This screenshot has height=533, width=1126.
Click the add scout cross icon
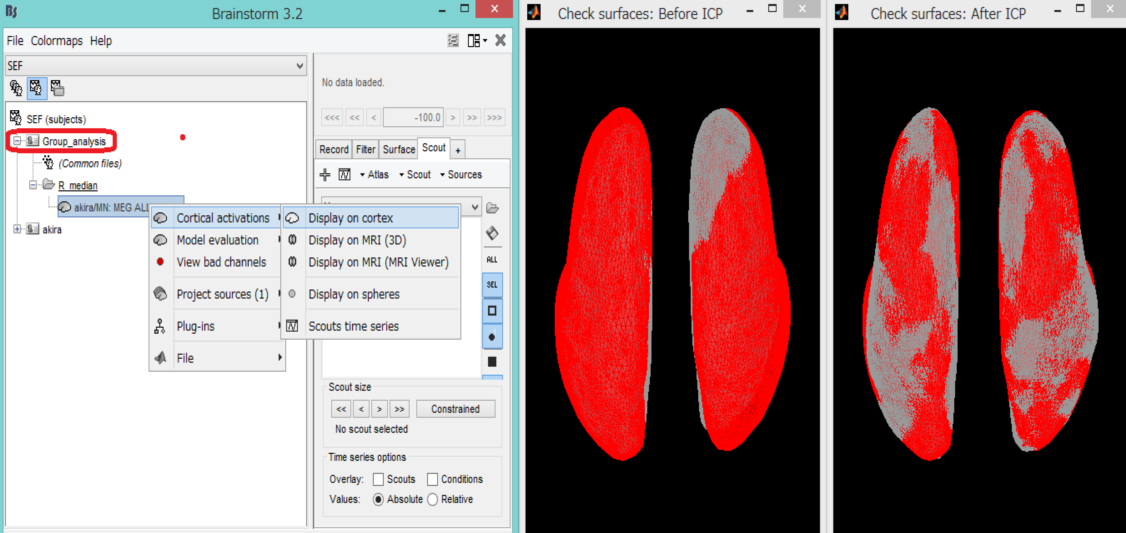325,175
